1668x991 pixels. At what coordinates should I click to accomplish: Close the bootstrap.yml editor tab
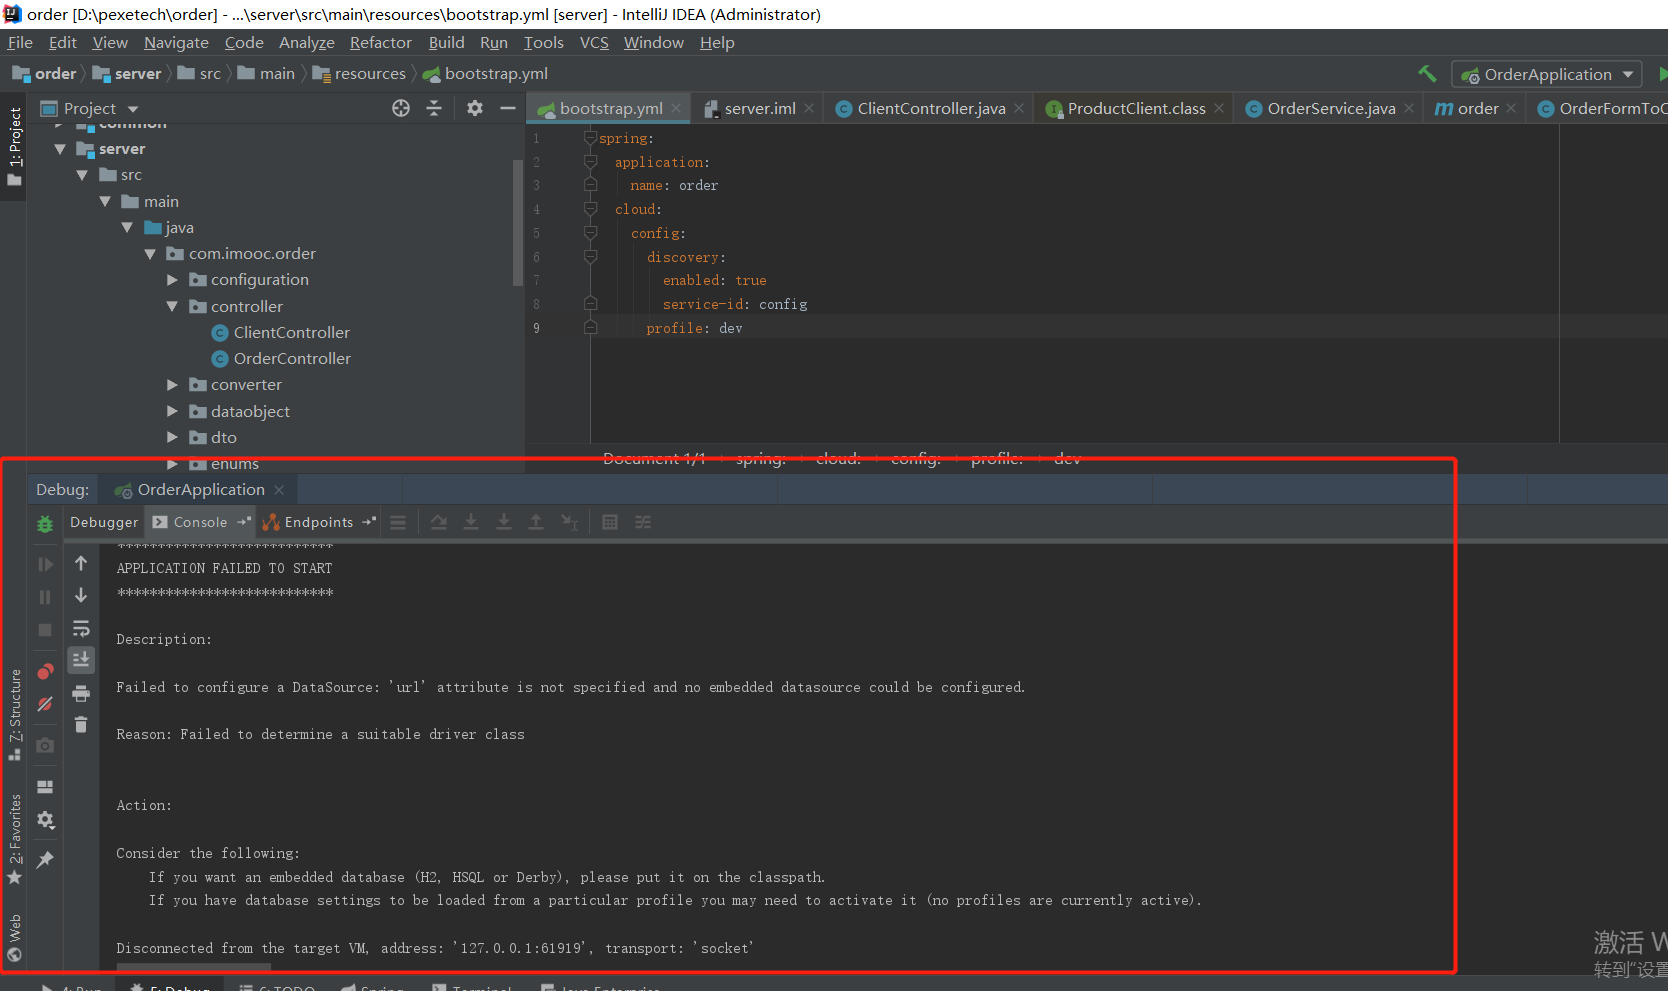coord(677,108)
